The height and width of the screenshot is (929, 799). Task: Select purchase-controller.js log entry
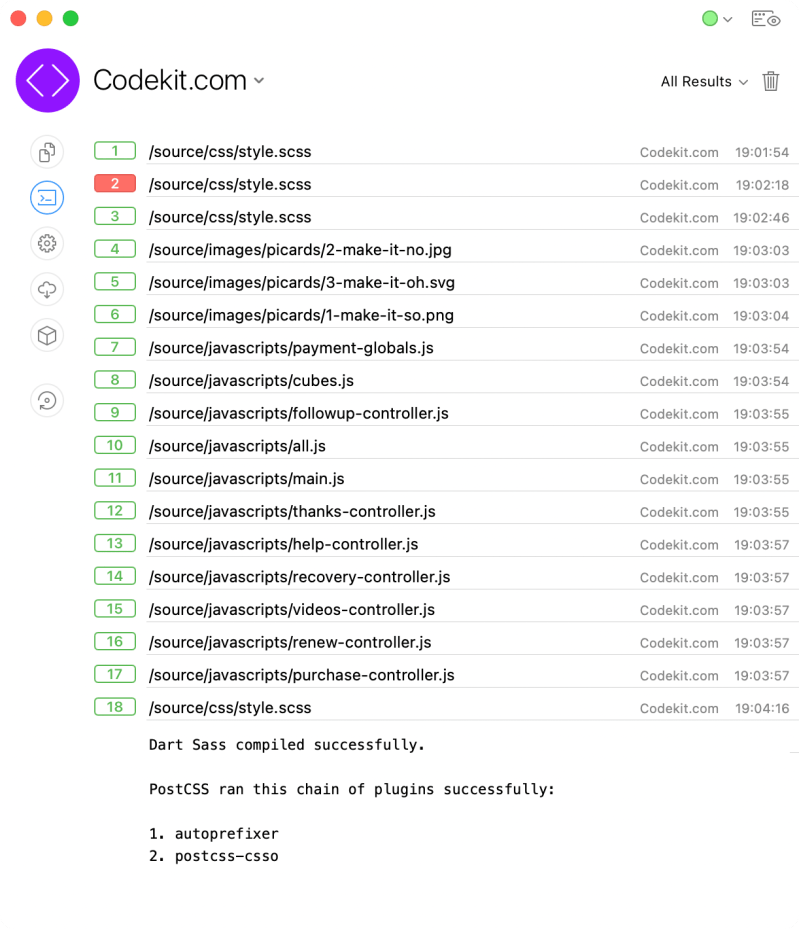[473, 675]
